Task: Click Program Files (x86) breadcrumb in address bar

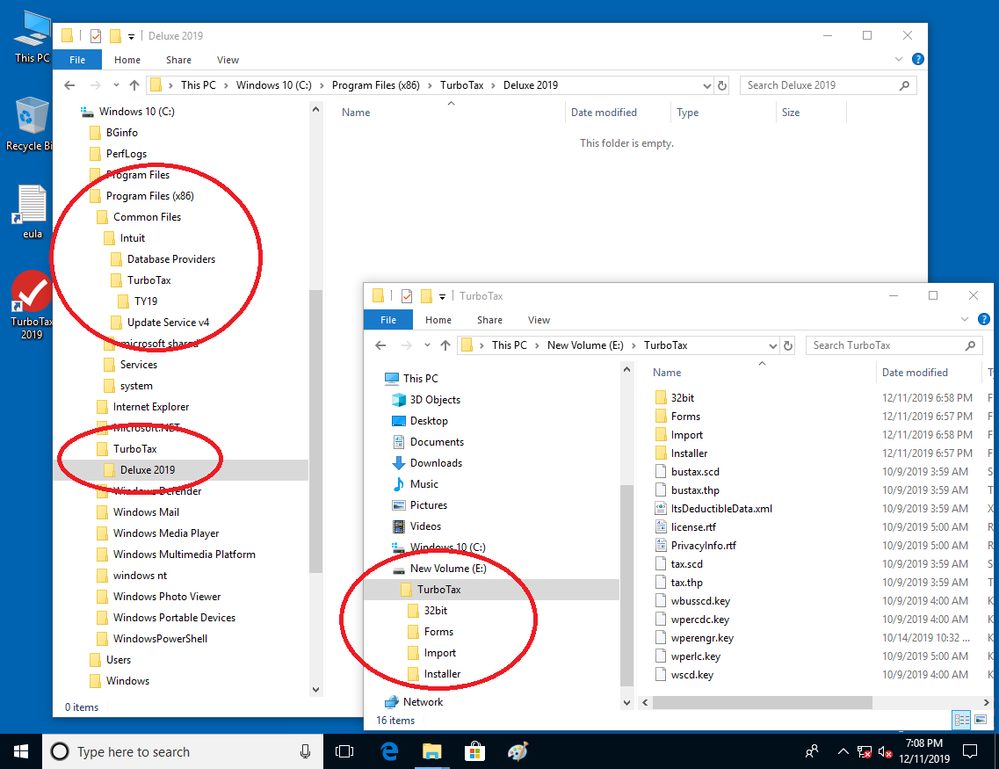Action: tap(376, 85)
